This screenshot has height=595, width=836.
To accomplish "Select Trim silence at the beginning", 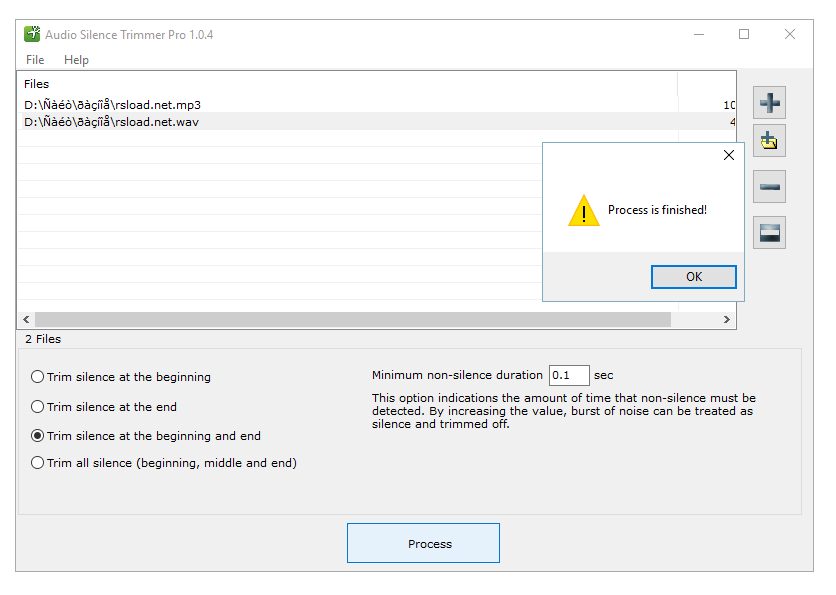I will click(x=38, y=377).
